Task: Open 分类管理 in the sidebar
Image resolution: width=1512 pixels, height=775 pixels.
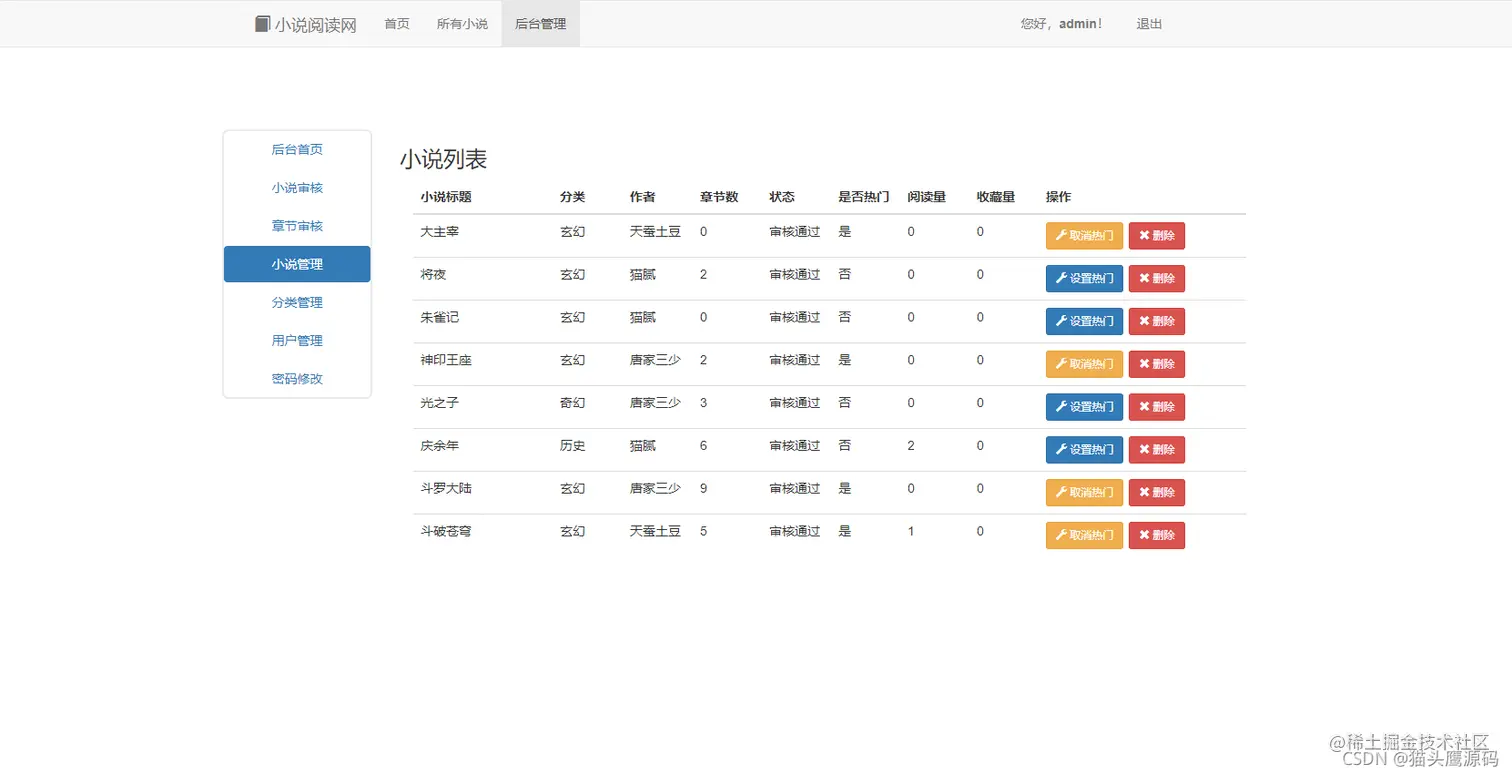Action: click(297, 302)
